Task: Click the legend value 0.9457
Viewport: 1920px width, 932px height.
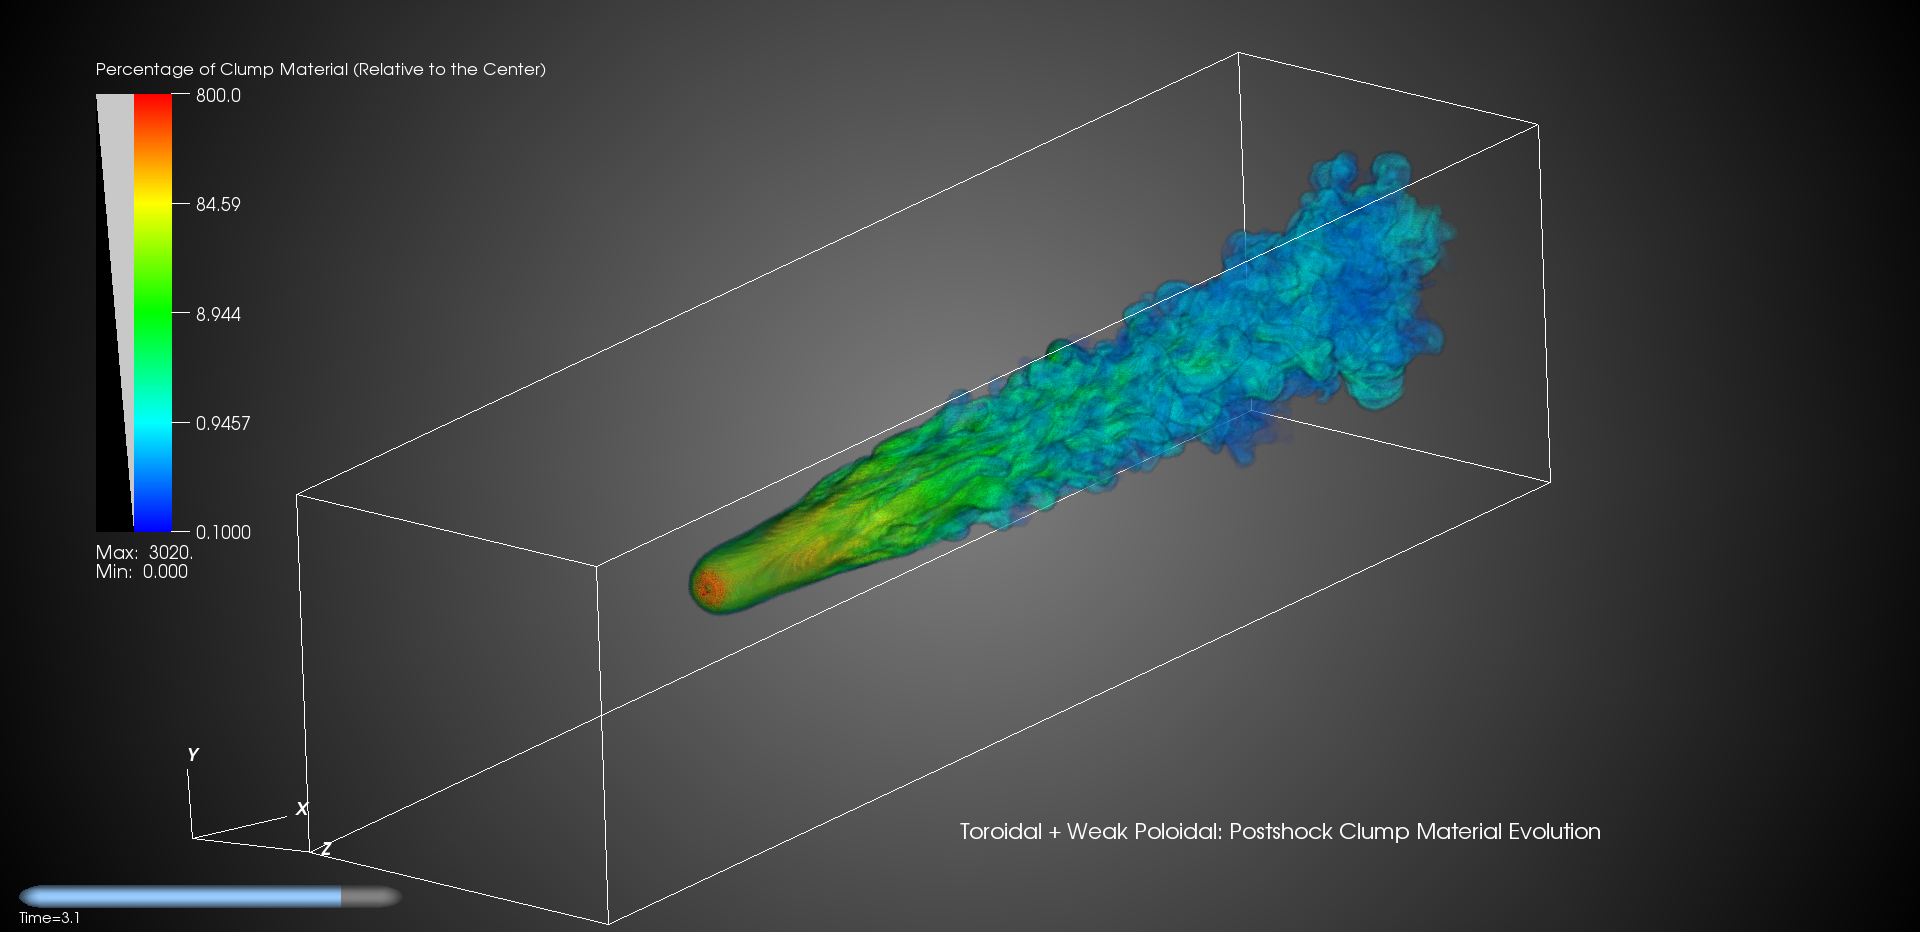Action: coord(223,423)
